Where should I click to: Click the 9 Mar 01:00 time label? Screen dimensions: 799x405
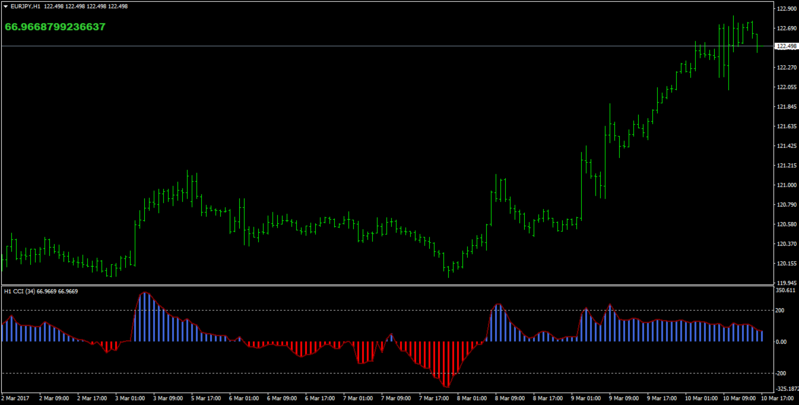pos(586,398)
